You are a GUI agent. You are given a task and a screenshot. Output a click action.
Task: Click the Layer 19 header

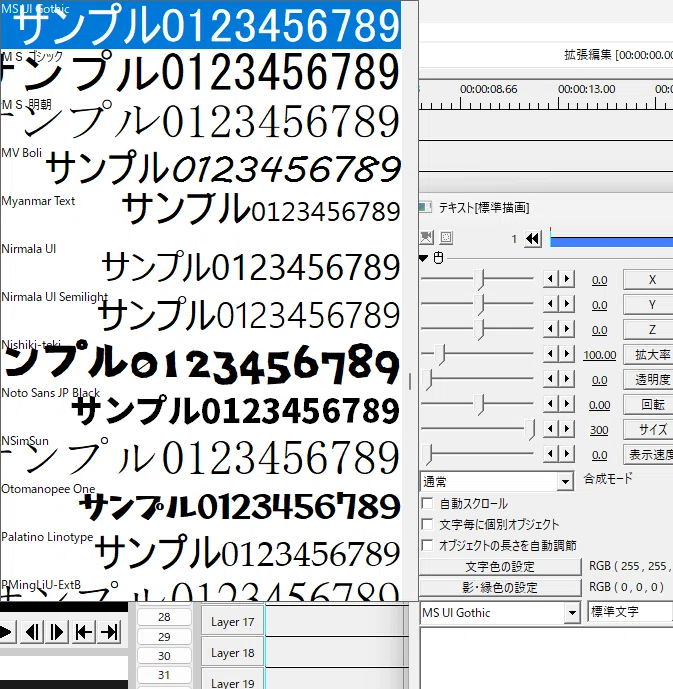pos(232,679)
